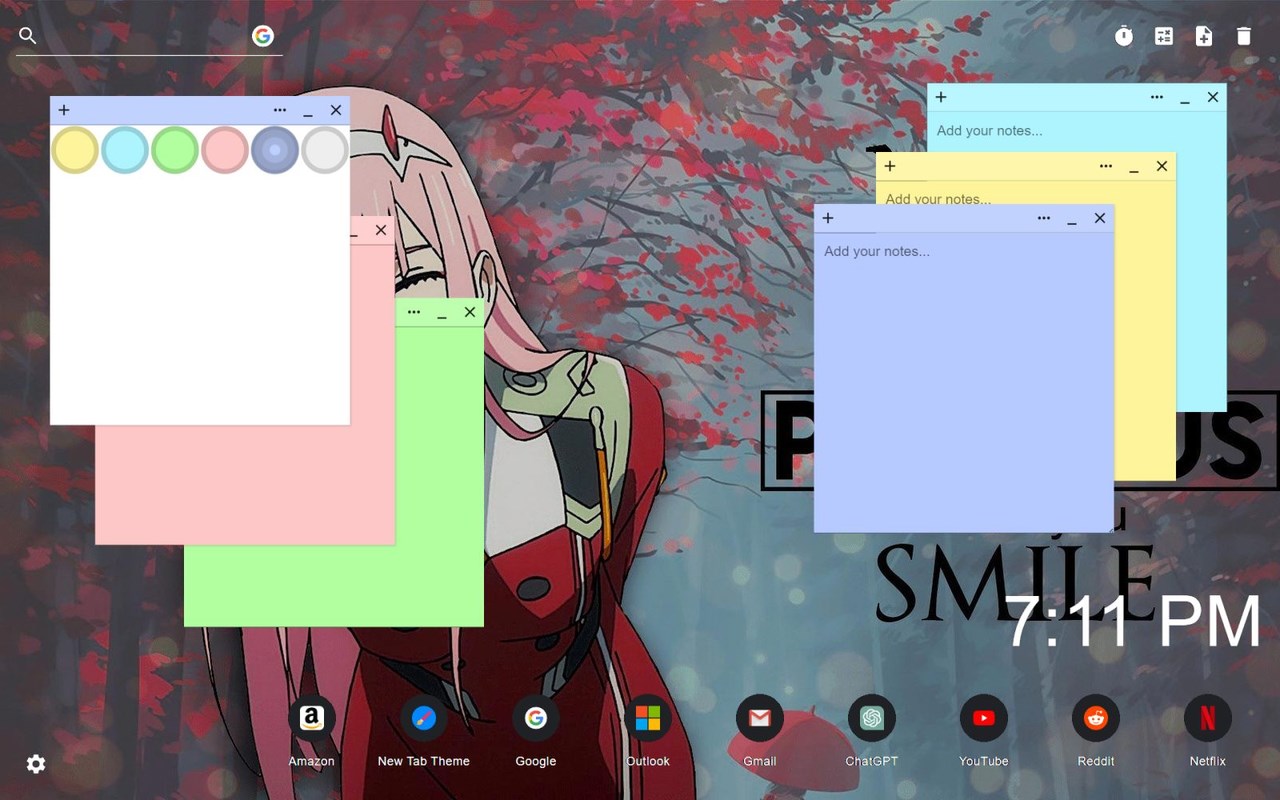This screenshot has width=1280, height=800.
Task: Open the timer stopwatch icon
Action: pos(1124,36)
